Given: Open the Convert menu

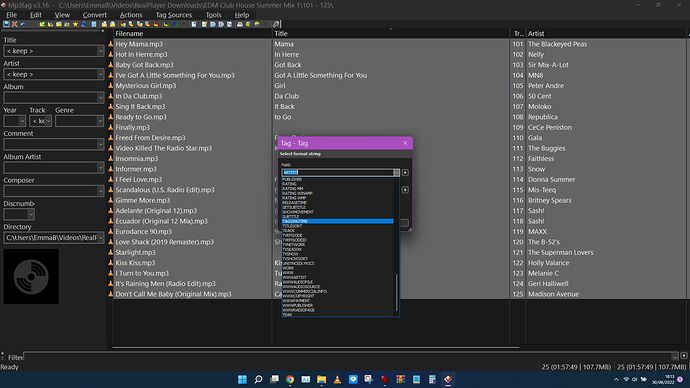Looking at the screenshot, I should click(x=95, y=15).
